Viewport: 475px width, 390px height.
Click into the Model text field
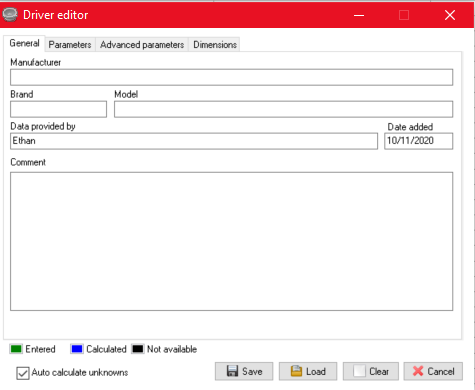coord(283,109)
